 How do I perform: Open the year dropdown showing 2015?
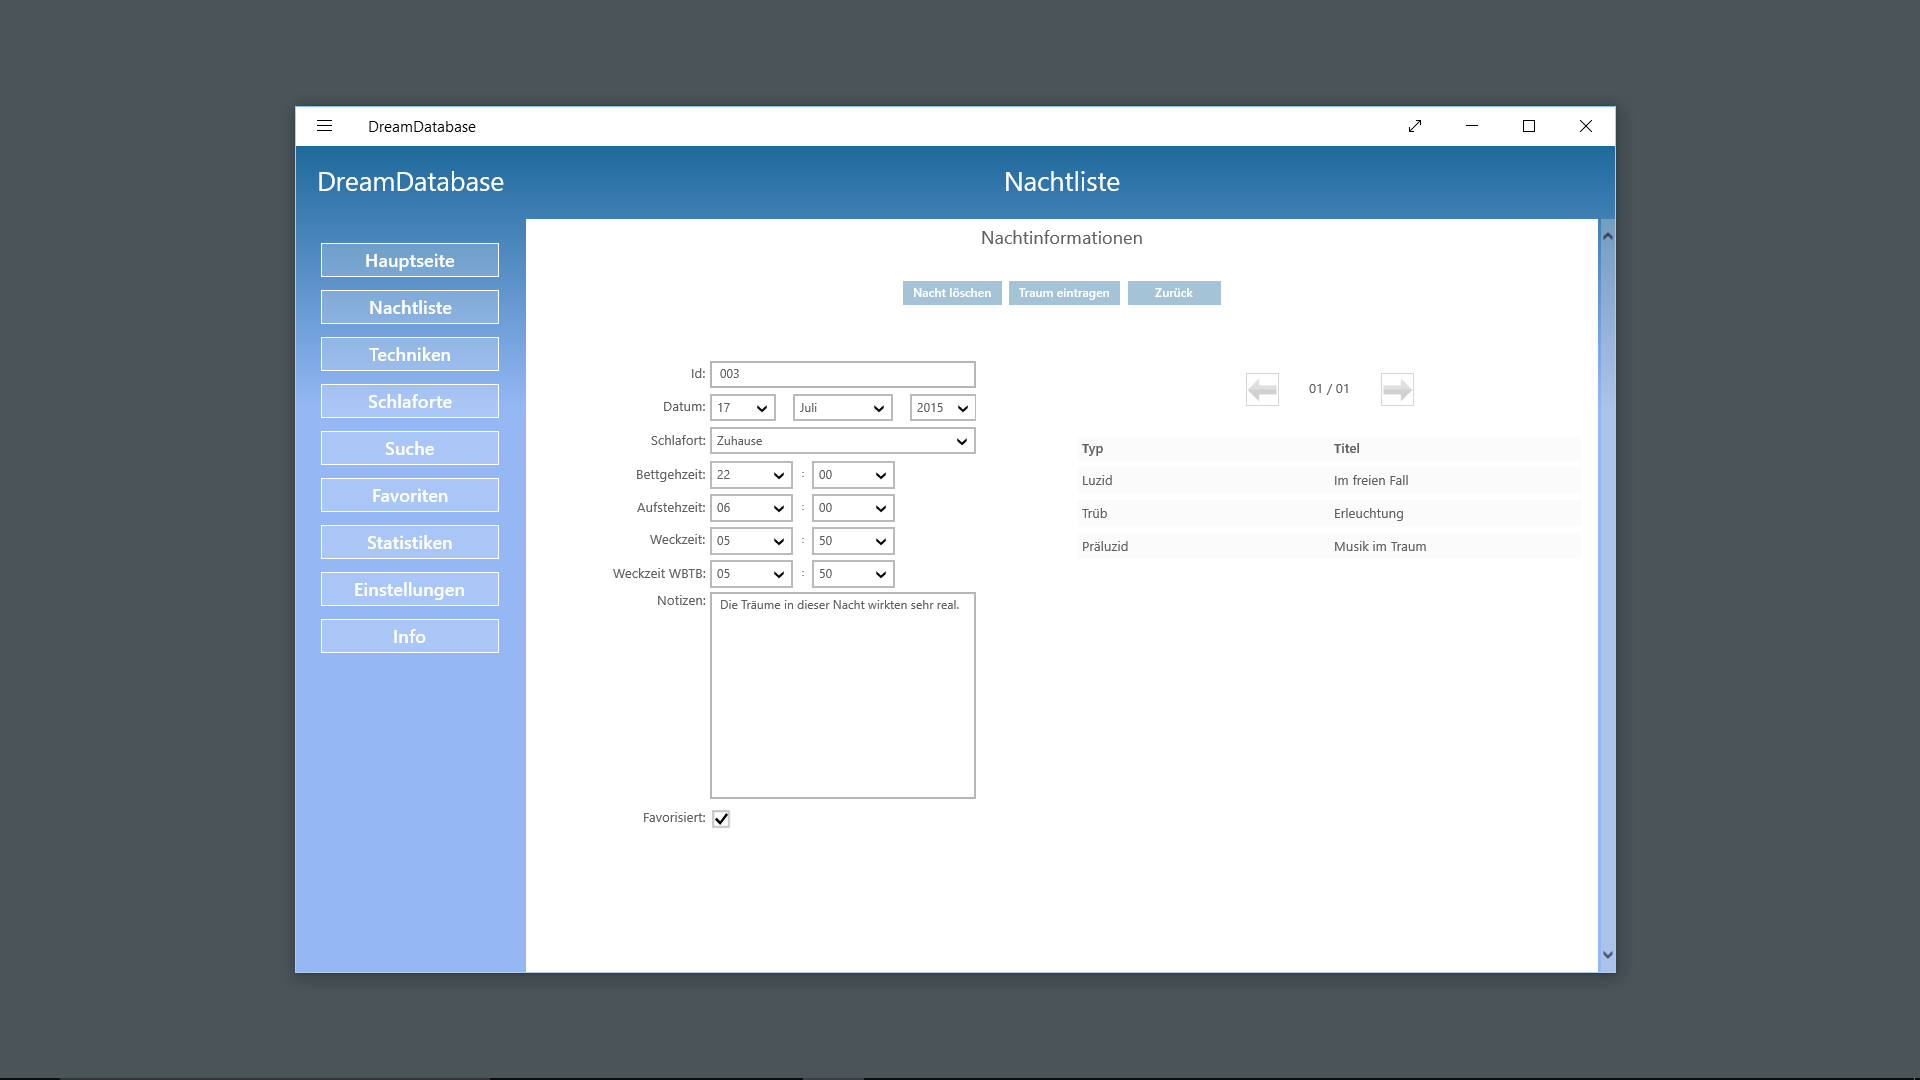coord(942,408)
